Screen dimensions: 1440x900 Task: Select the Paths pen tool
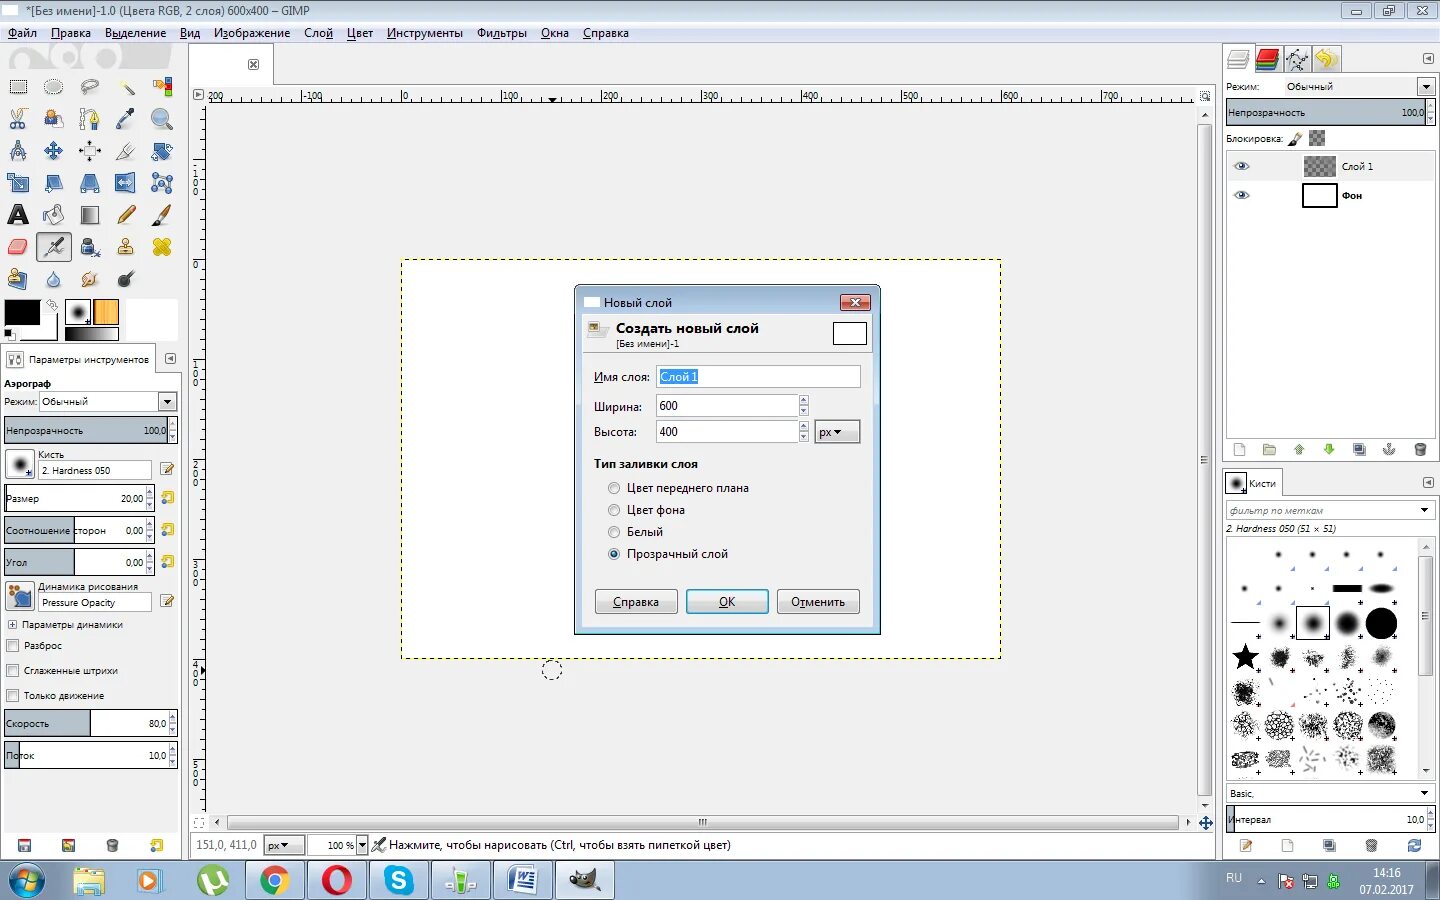point(90,119)
